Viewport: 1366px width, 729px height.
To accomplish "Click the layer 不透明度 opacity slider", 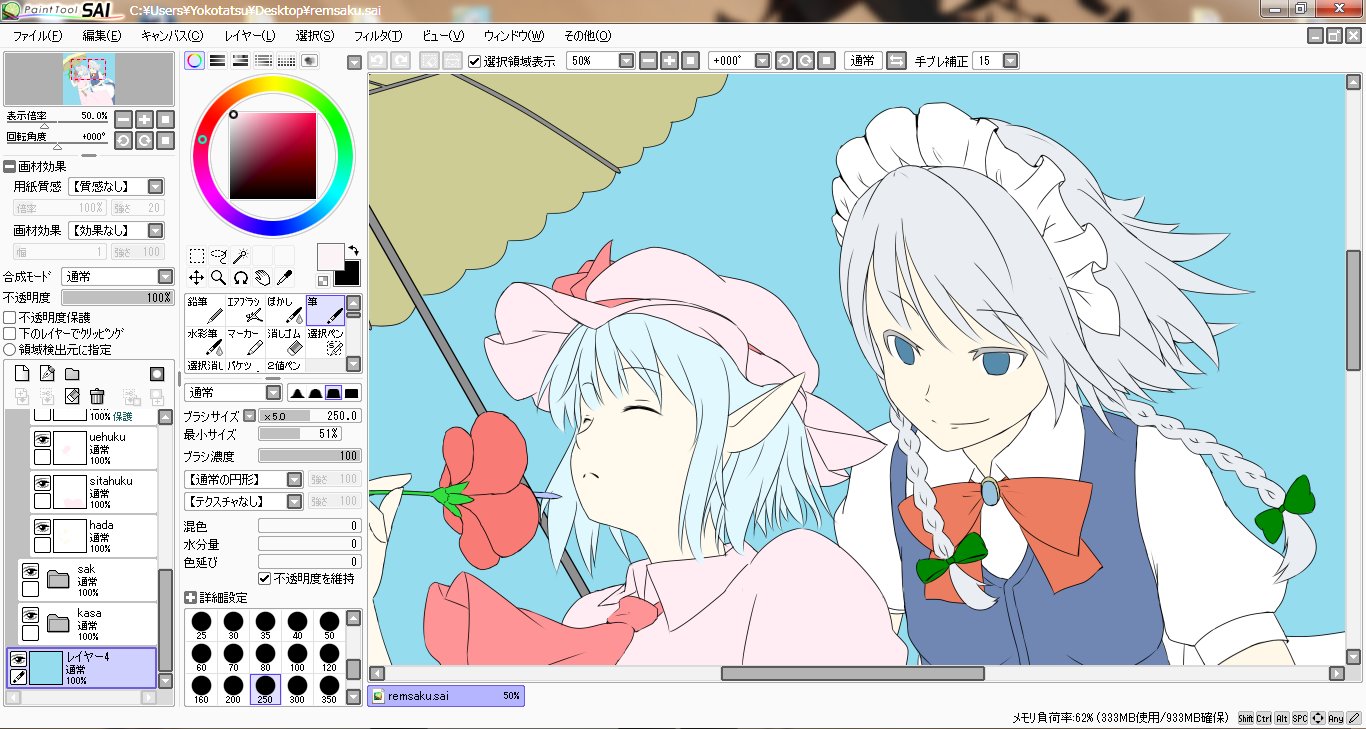I will [x=118, y=298].
